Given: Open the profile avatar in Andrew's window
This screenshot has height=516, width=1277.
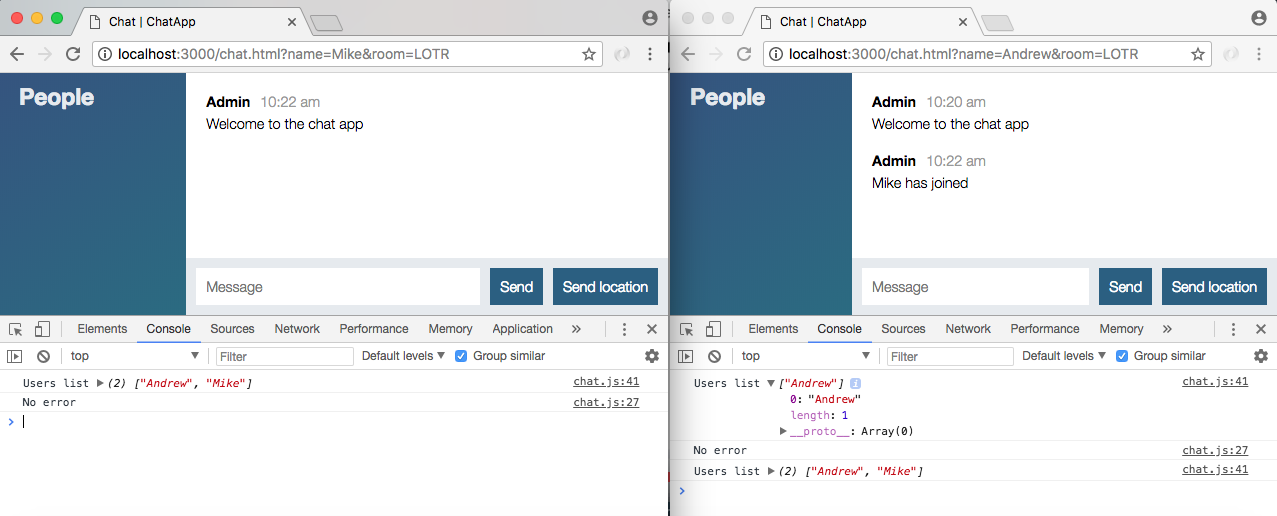Looking at the screenshot, I should tap(1259, 18).
